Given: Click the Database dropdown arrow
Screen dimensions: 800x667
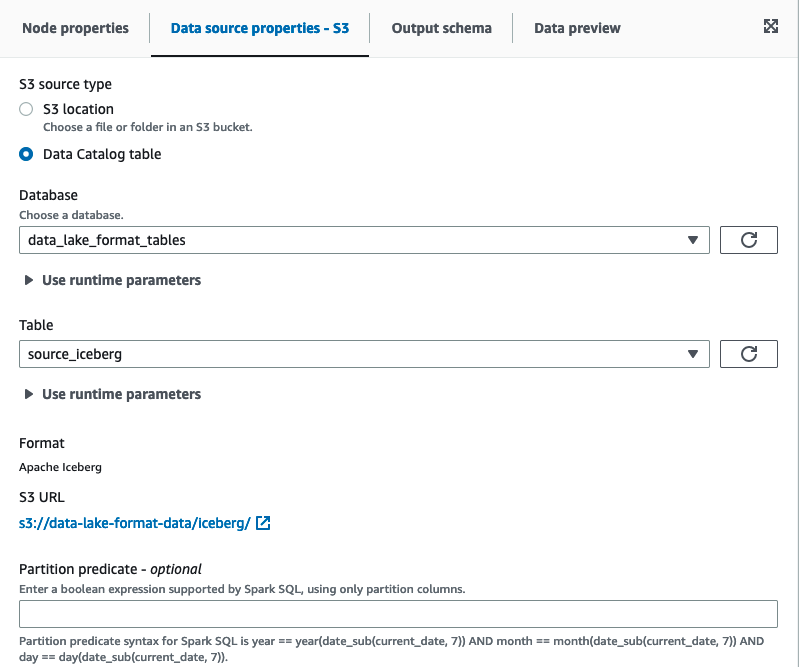Looking at the screenshot, I should tap(693, 240).
